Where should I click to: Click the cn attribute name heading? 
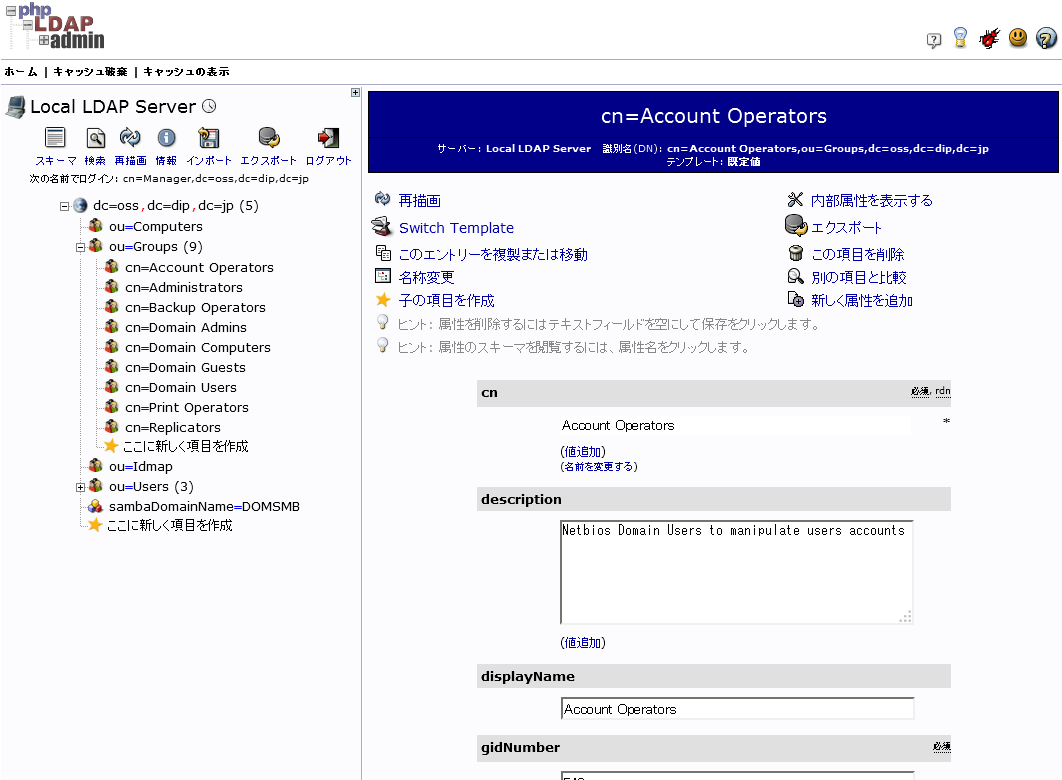pyautogui.click(x=489, y=393)
